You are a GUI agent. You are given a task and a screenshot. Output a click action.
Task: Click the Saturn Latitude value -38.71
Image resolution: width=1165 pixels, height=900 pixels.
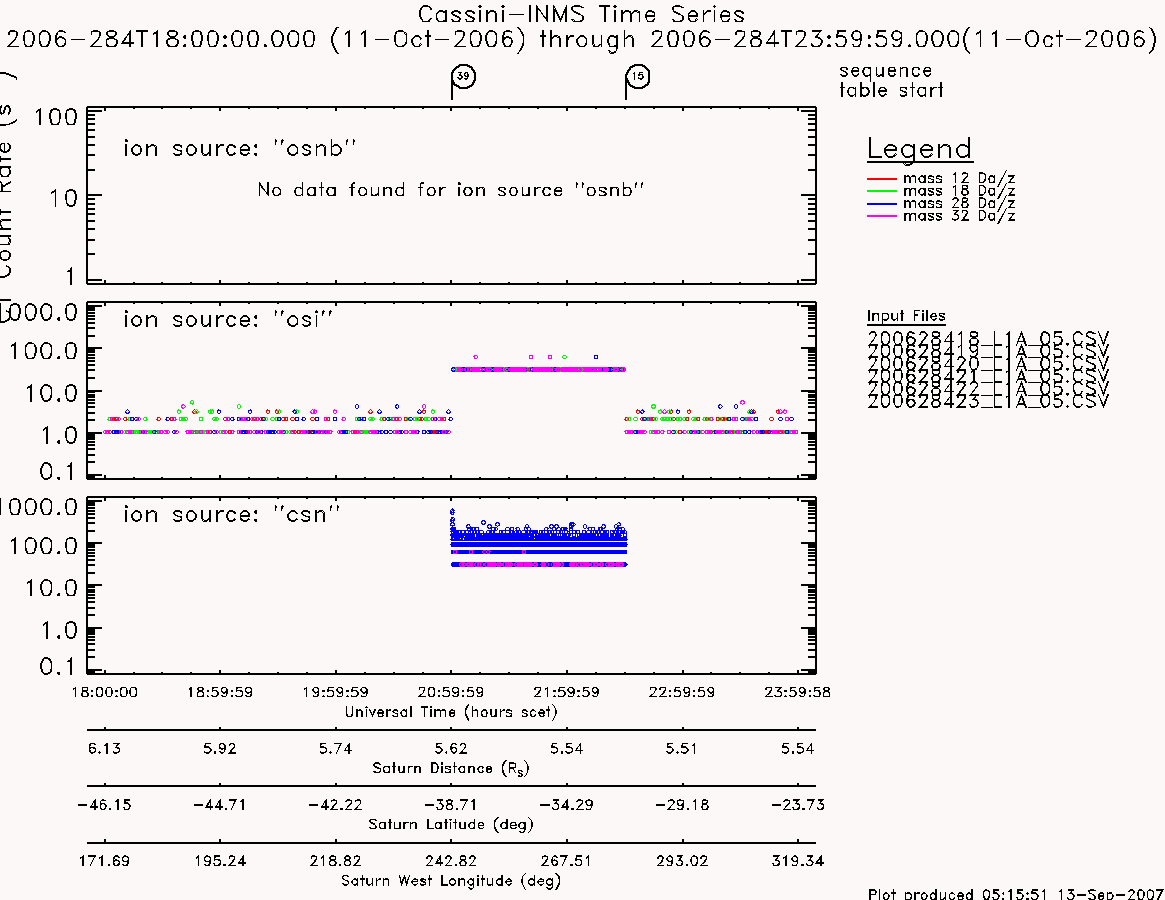(x=451, y=805)
